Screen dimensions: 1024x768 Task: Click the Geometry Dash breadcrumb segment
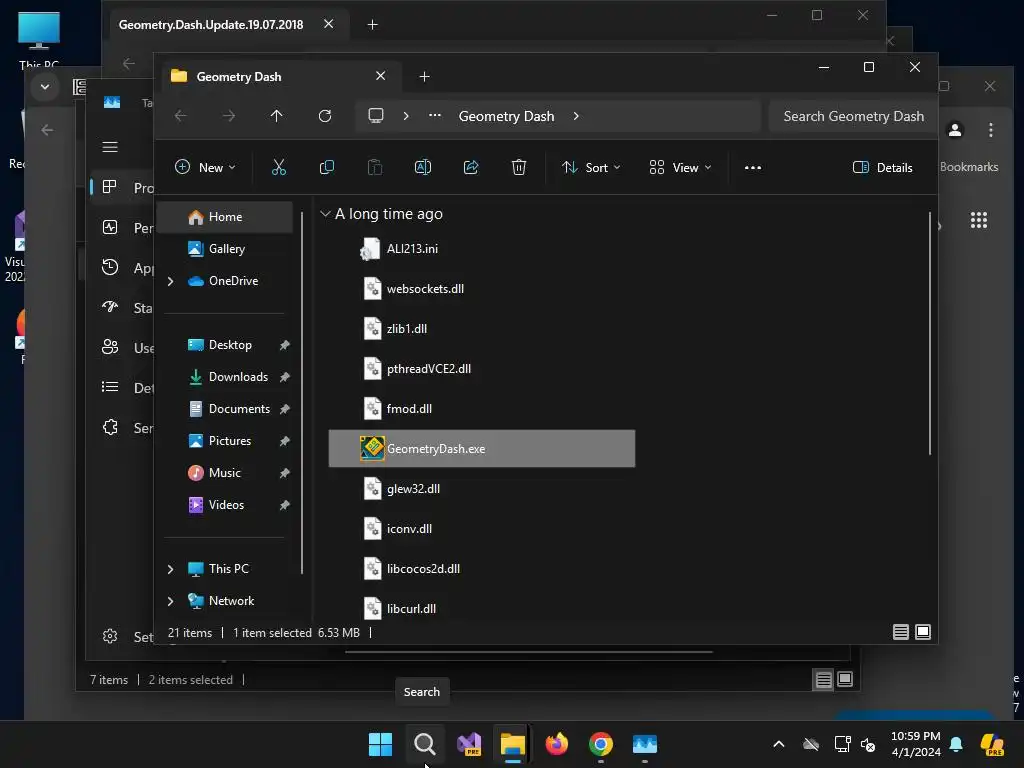tap(506, 116)
